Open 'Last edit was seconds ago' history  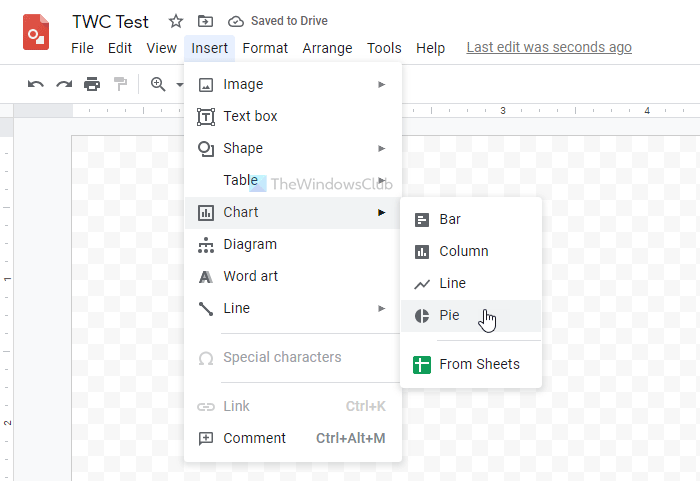pos(549,47)
